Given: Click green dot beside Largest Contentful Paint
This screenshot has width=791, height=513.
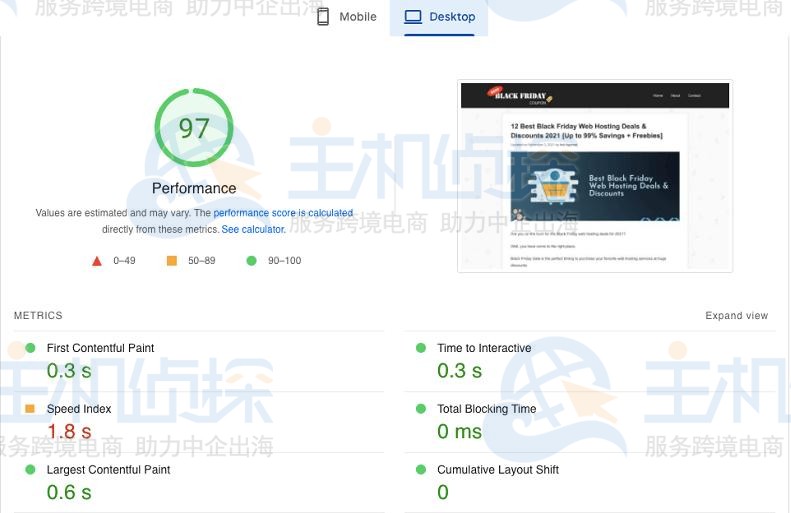Looking at the screenshot, I should 30,470.
